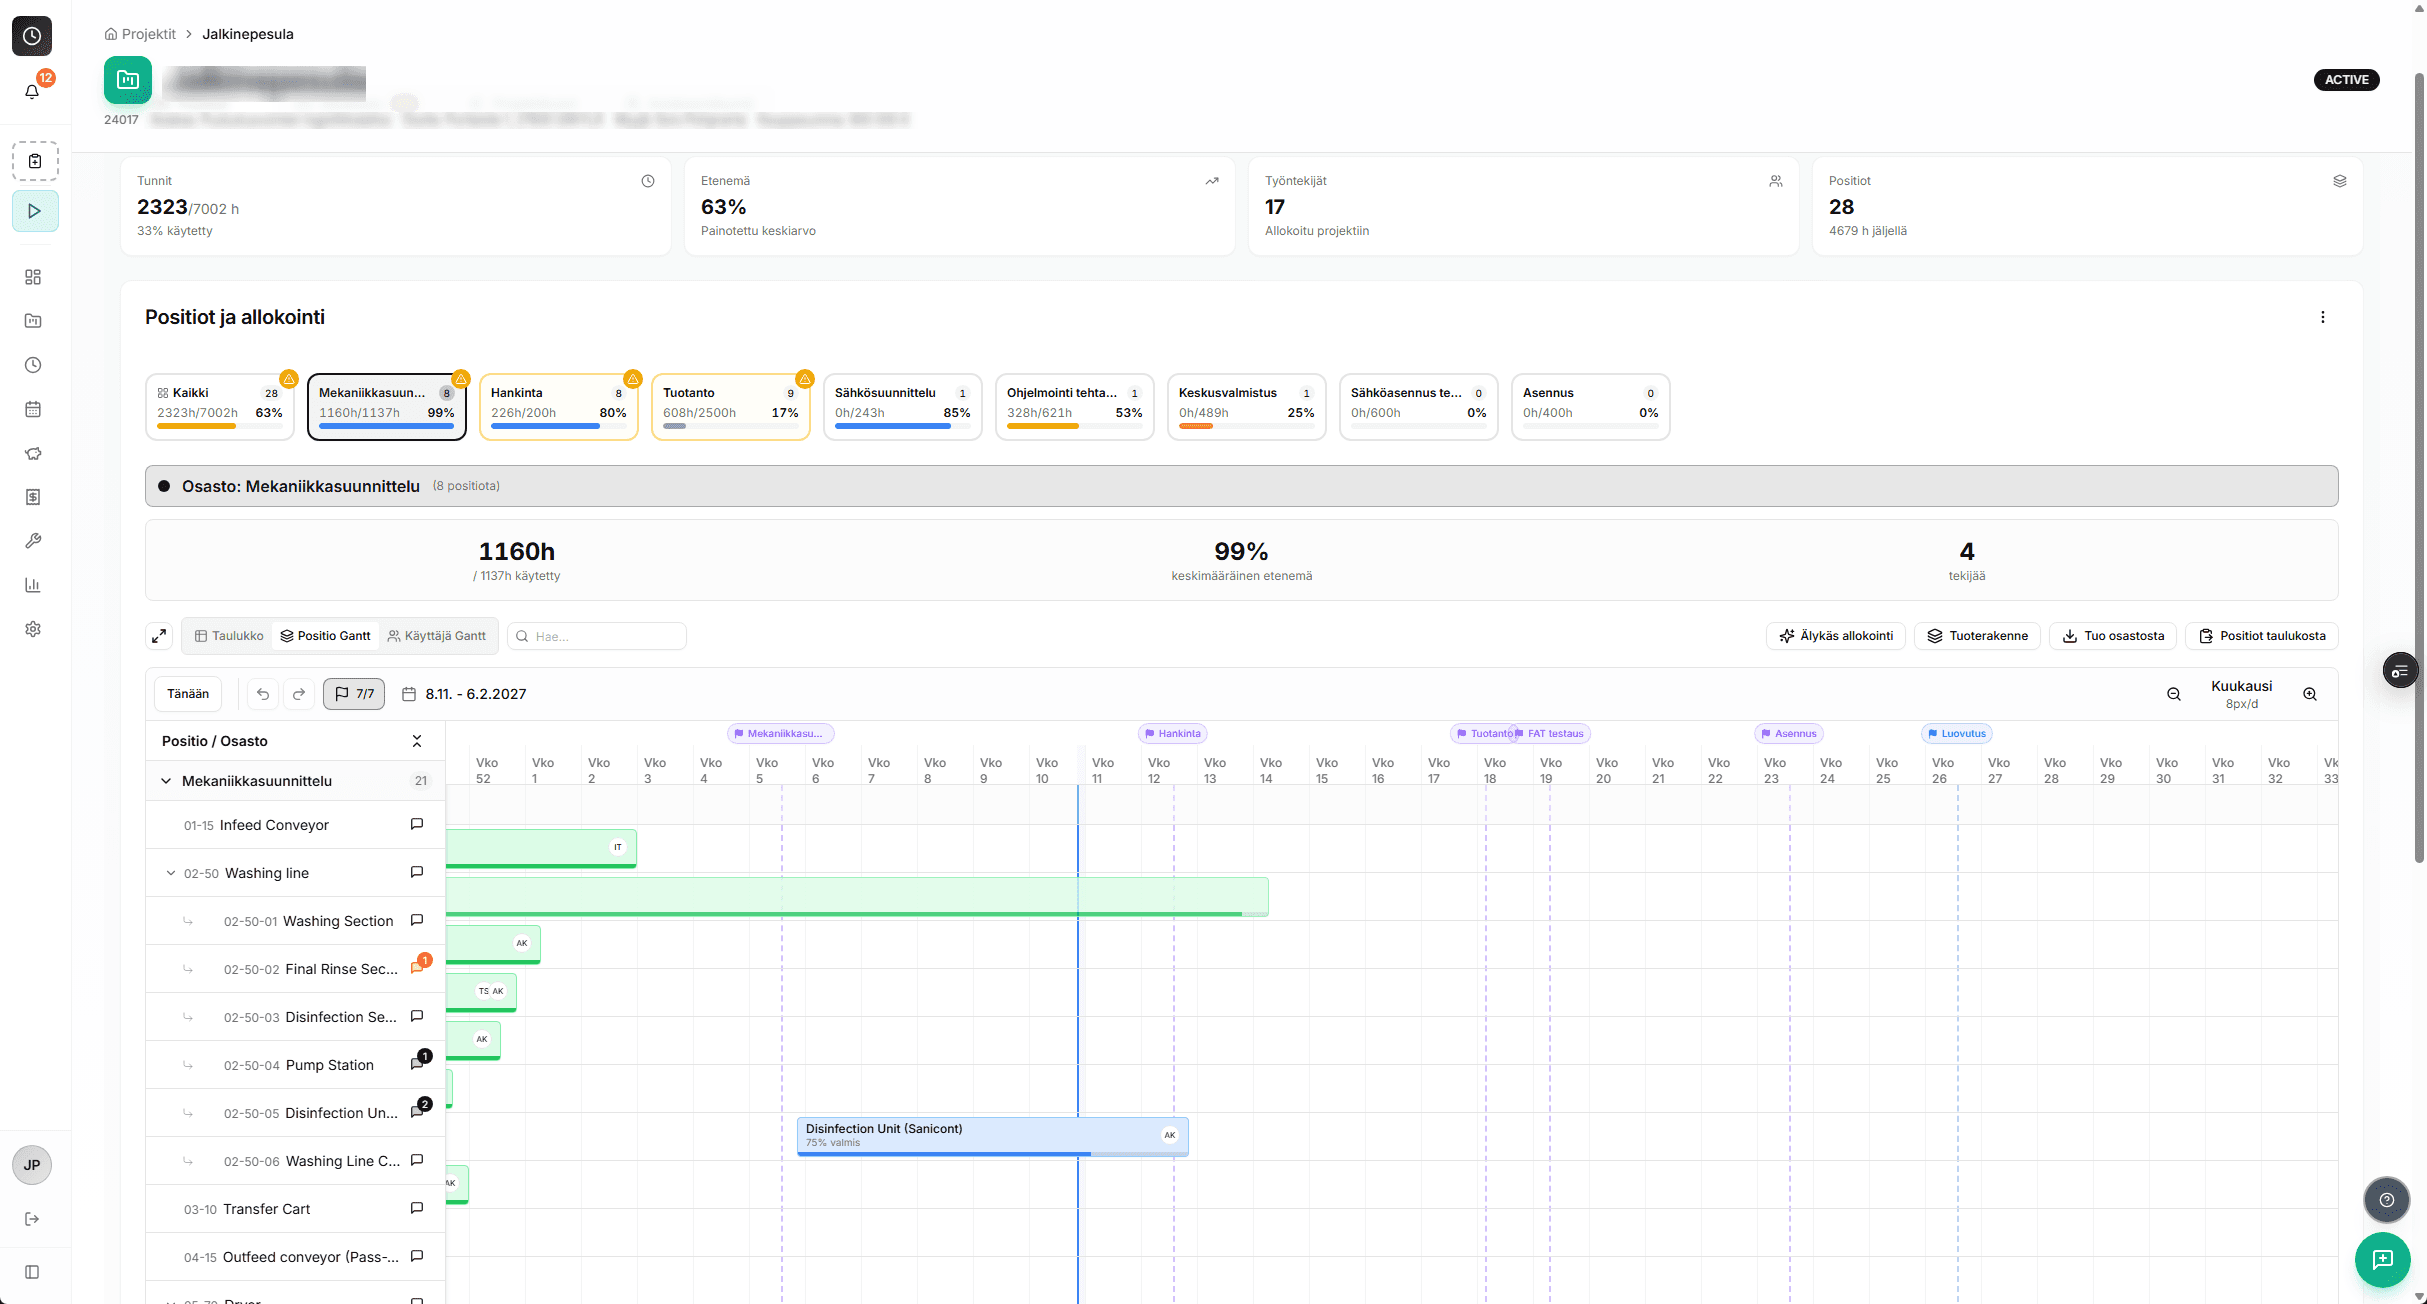Image resolution: width=2427 pixels, height=1304 pixels.
Task: Select the Hankinta department card
Action: click(x=558, y=406)
